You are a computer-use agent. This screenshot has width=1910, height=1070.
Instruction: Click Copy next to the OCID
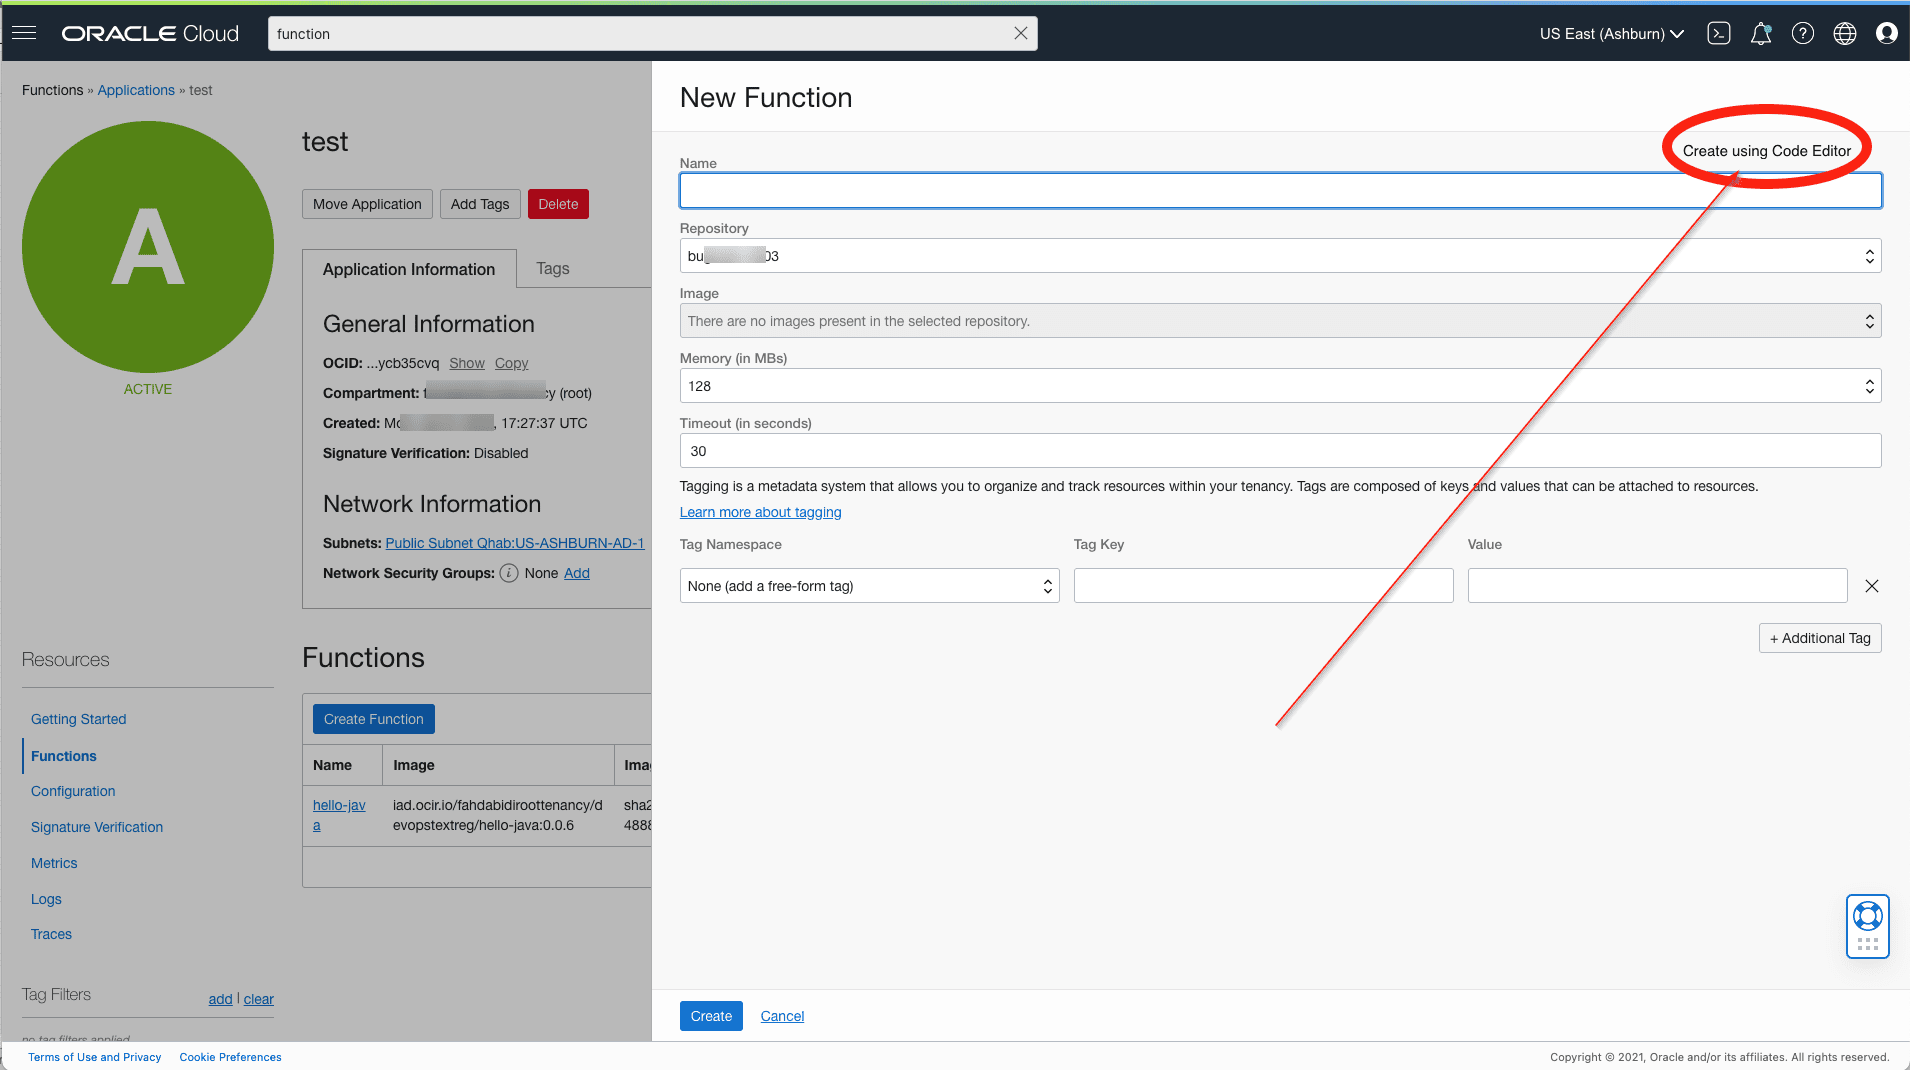click(511, 363)
